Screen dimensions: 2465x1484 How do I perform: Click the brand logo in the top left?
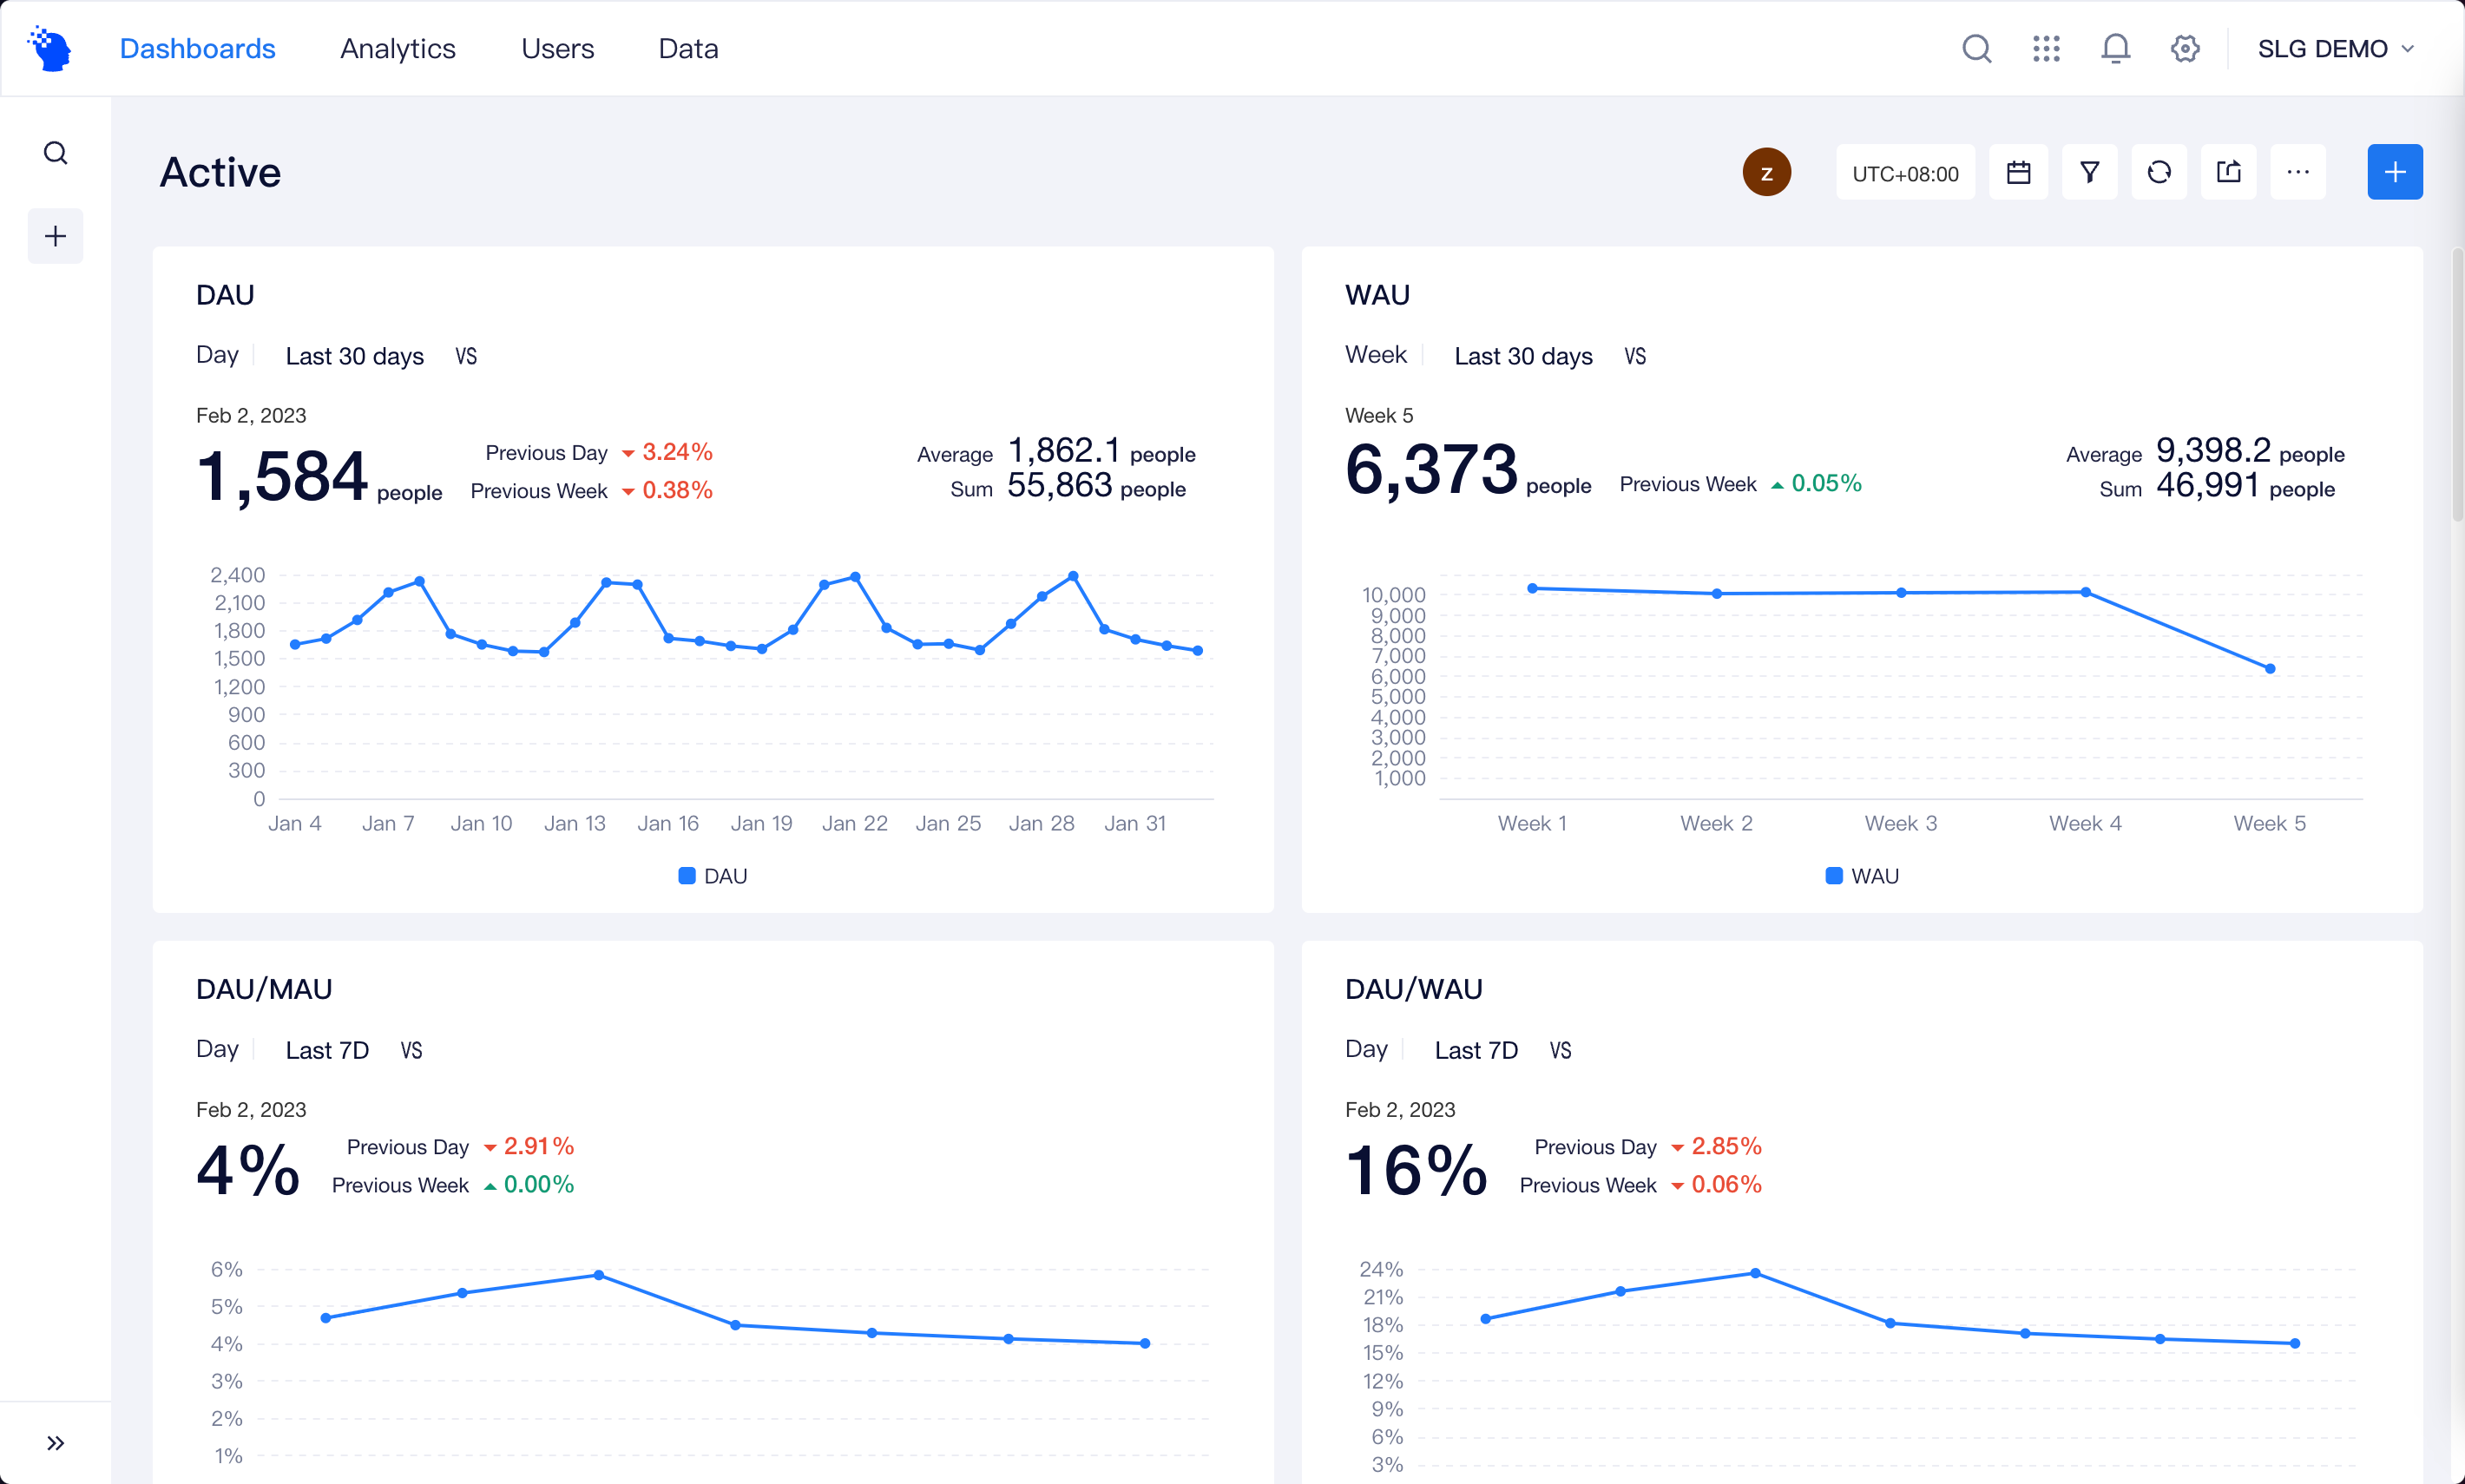(x=47, y=47)
